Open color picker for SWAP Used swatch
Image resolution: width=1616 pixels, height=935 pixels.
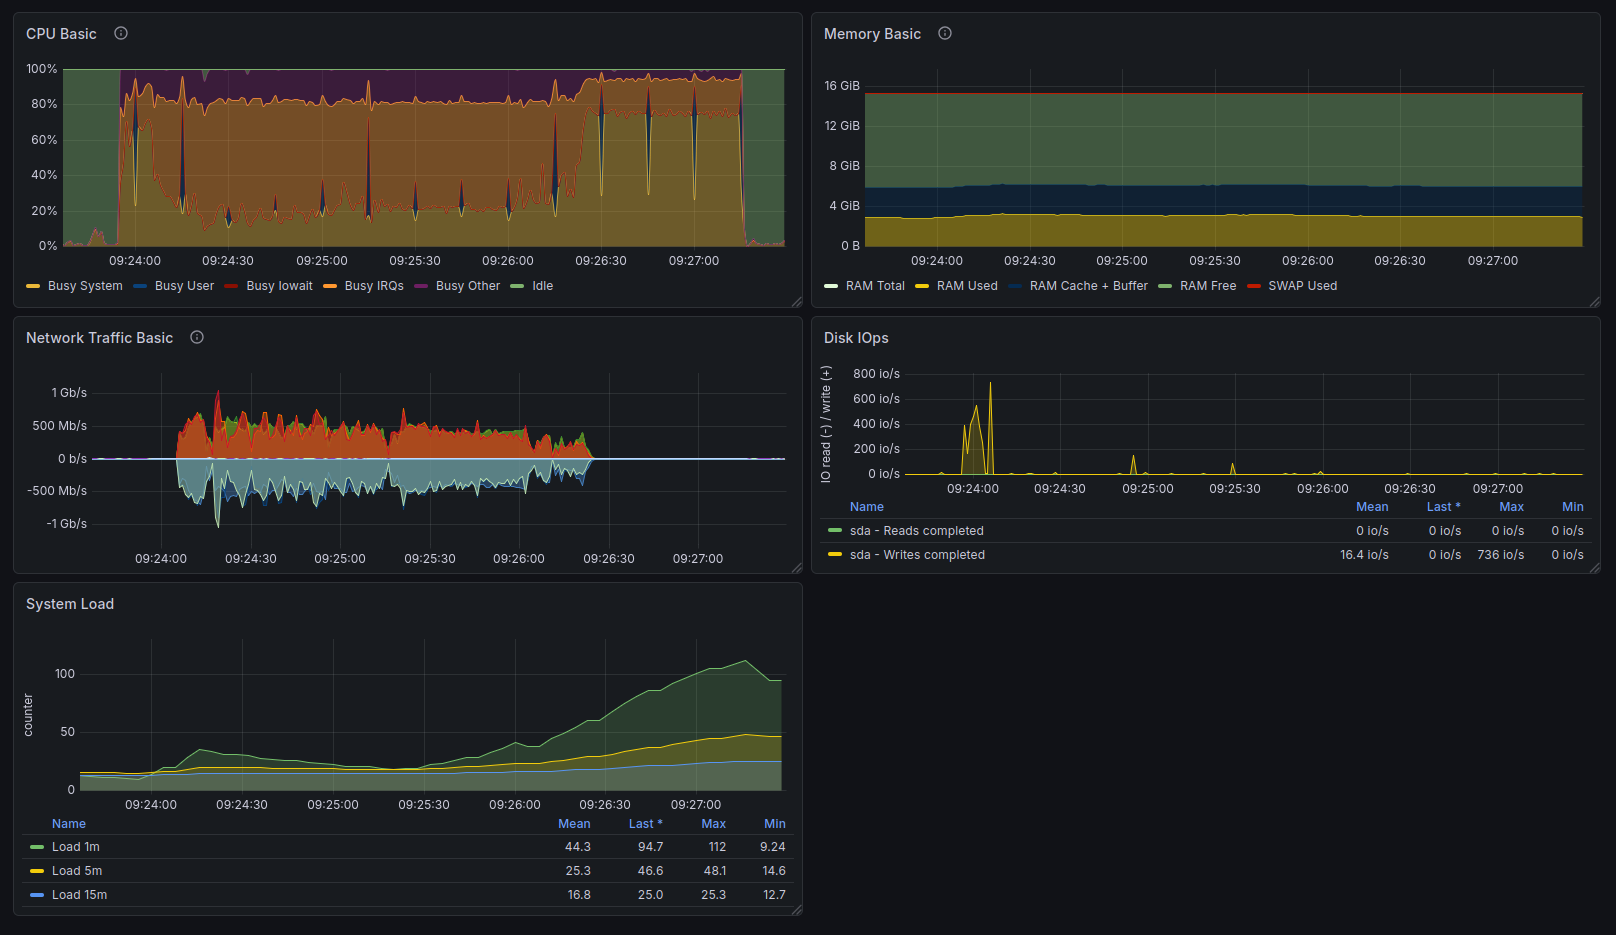pos(1254,286)
